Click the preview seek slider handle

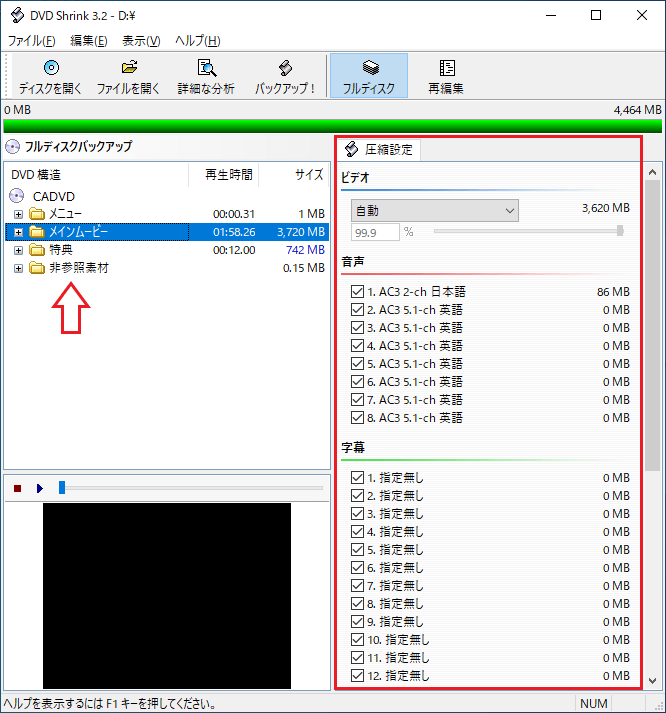point(61,487)
